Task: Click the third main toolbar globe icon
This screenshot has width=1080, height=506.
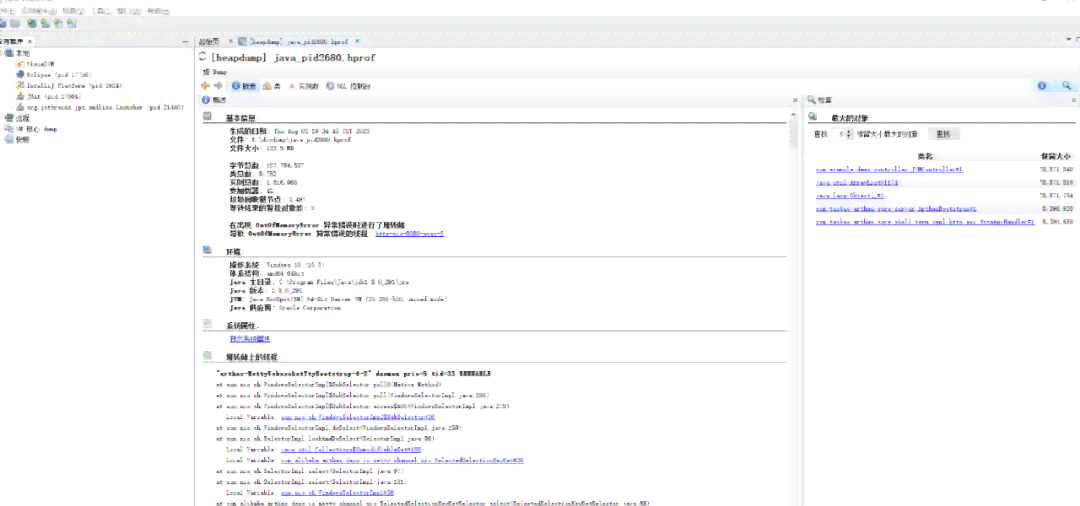Action: (x=32, y=23)
